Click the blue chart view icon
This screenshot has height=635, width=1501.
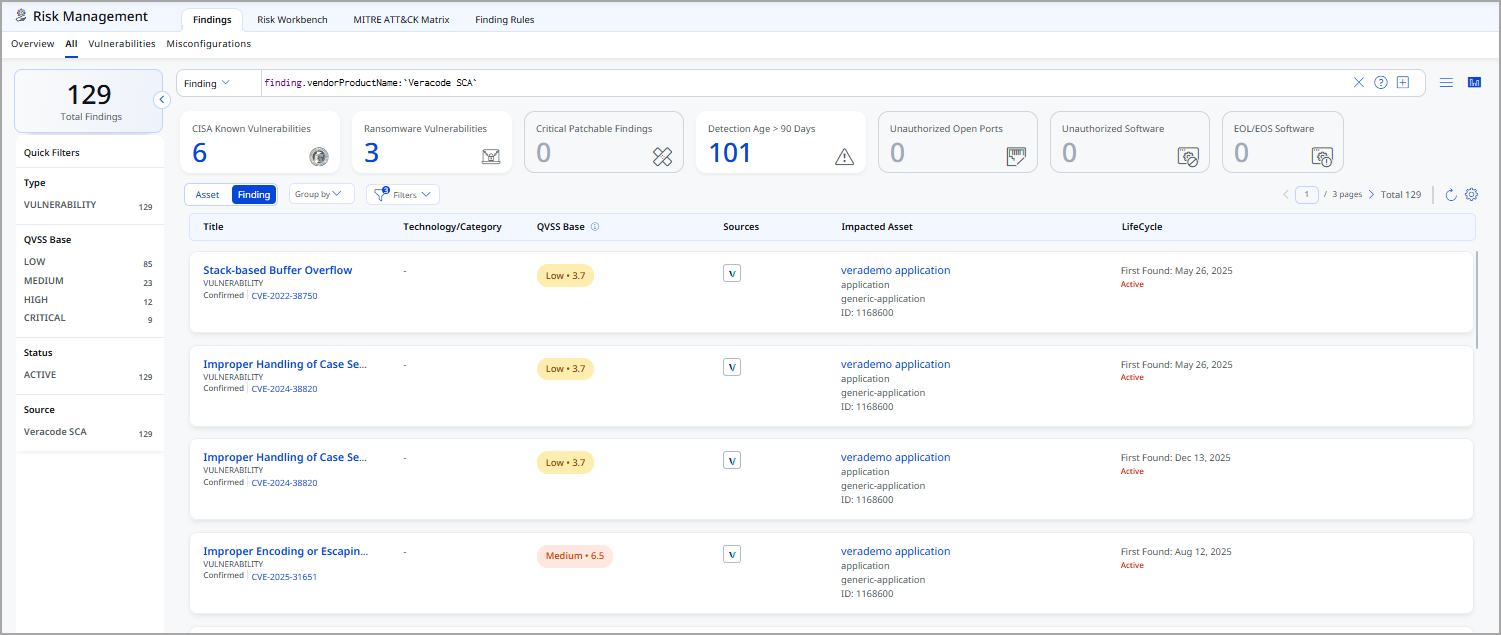click(x=1474, y=83)
